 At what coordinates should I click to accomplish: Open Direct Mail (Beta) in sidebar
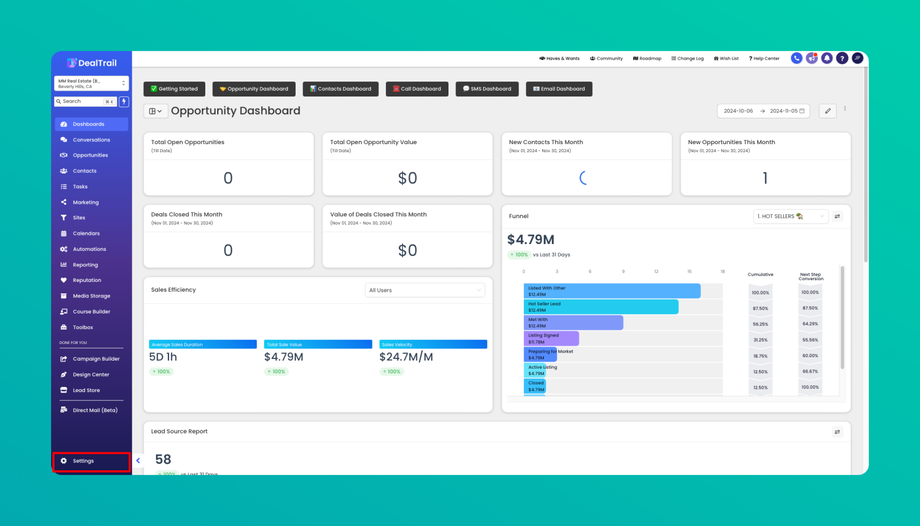click(92, 410)
